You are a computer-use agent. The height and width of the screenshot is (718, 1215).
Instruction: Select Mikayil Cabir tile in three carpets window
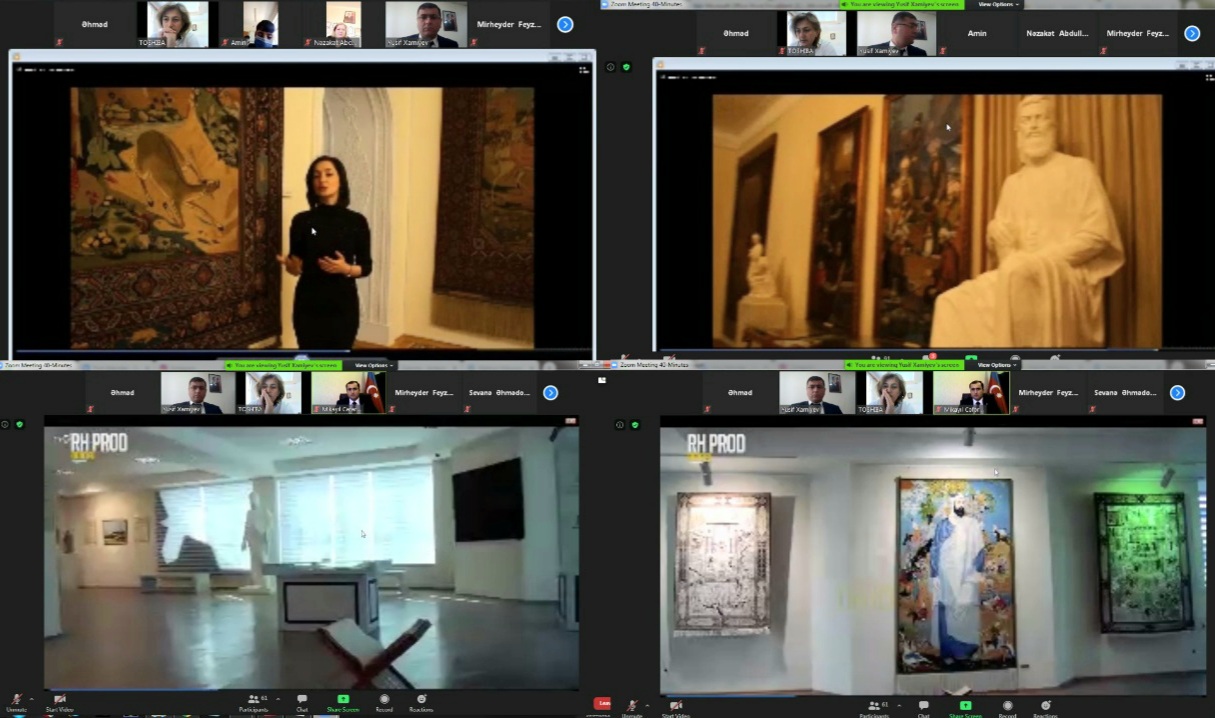pyautogui.click(x=971, y=393)
